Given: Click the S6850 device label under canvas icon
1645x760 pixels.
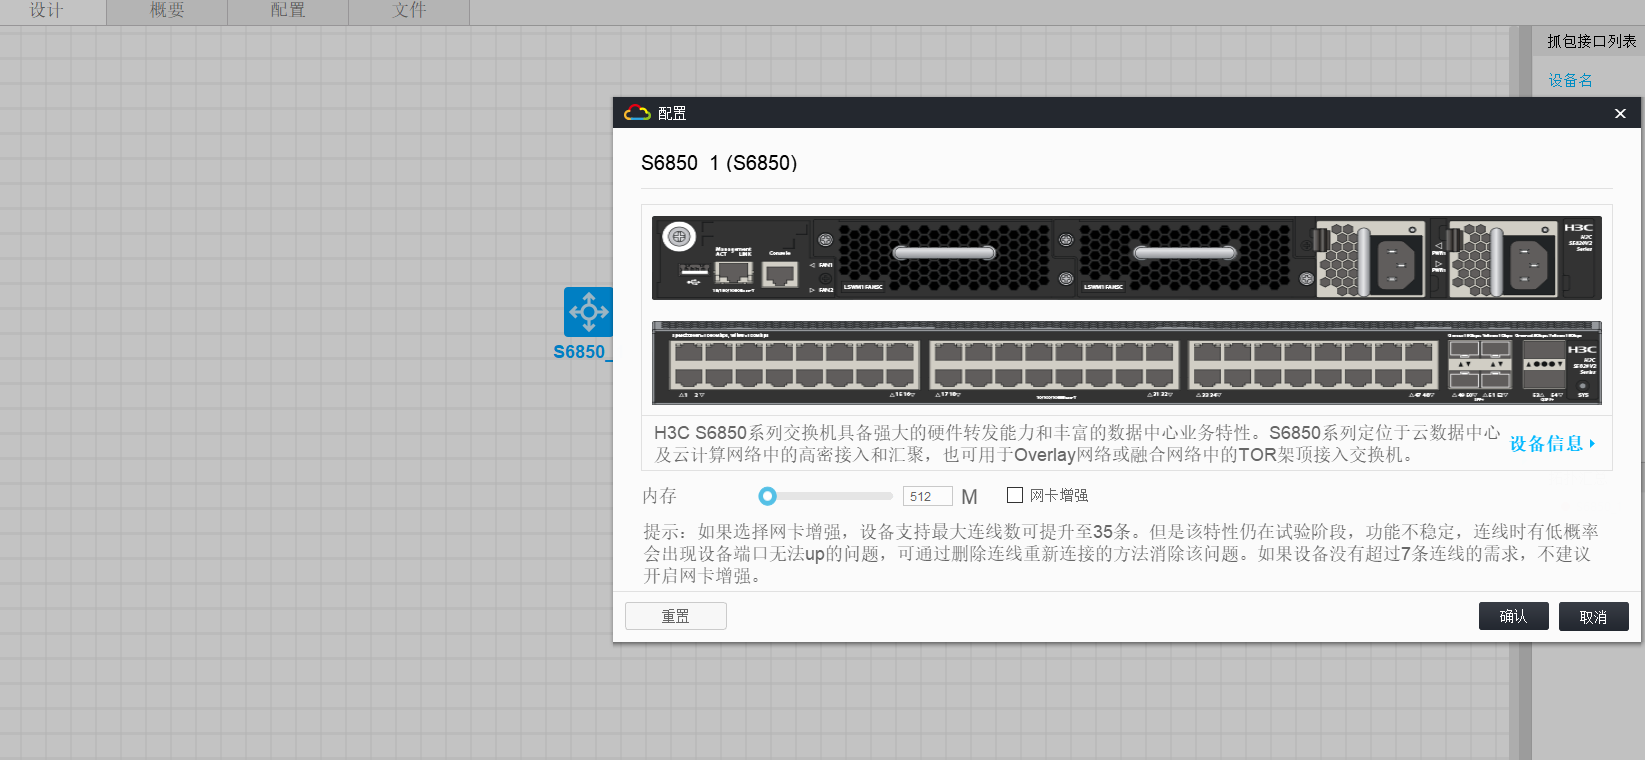Looking at the screenshot, I should [583, 352].
